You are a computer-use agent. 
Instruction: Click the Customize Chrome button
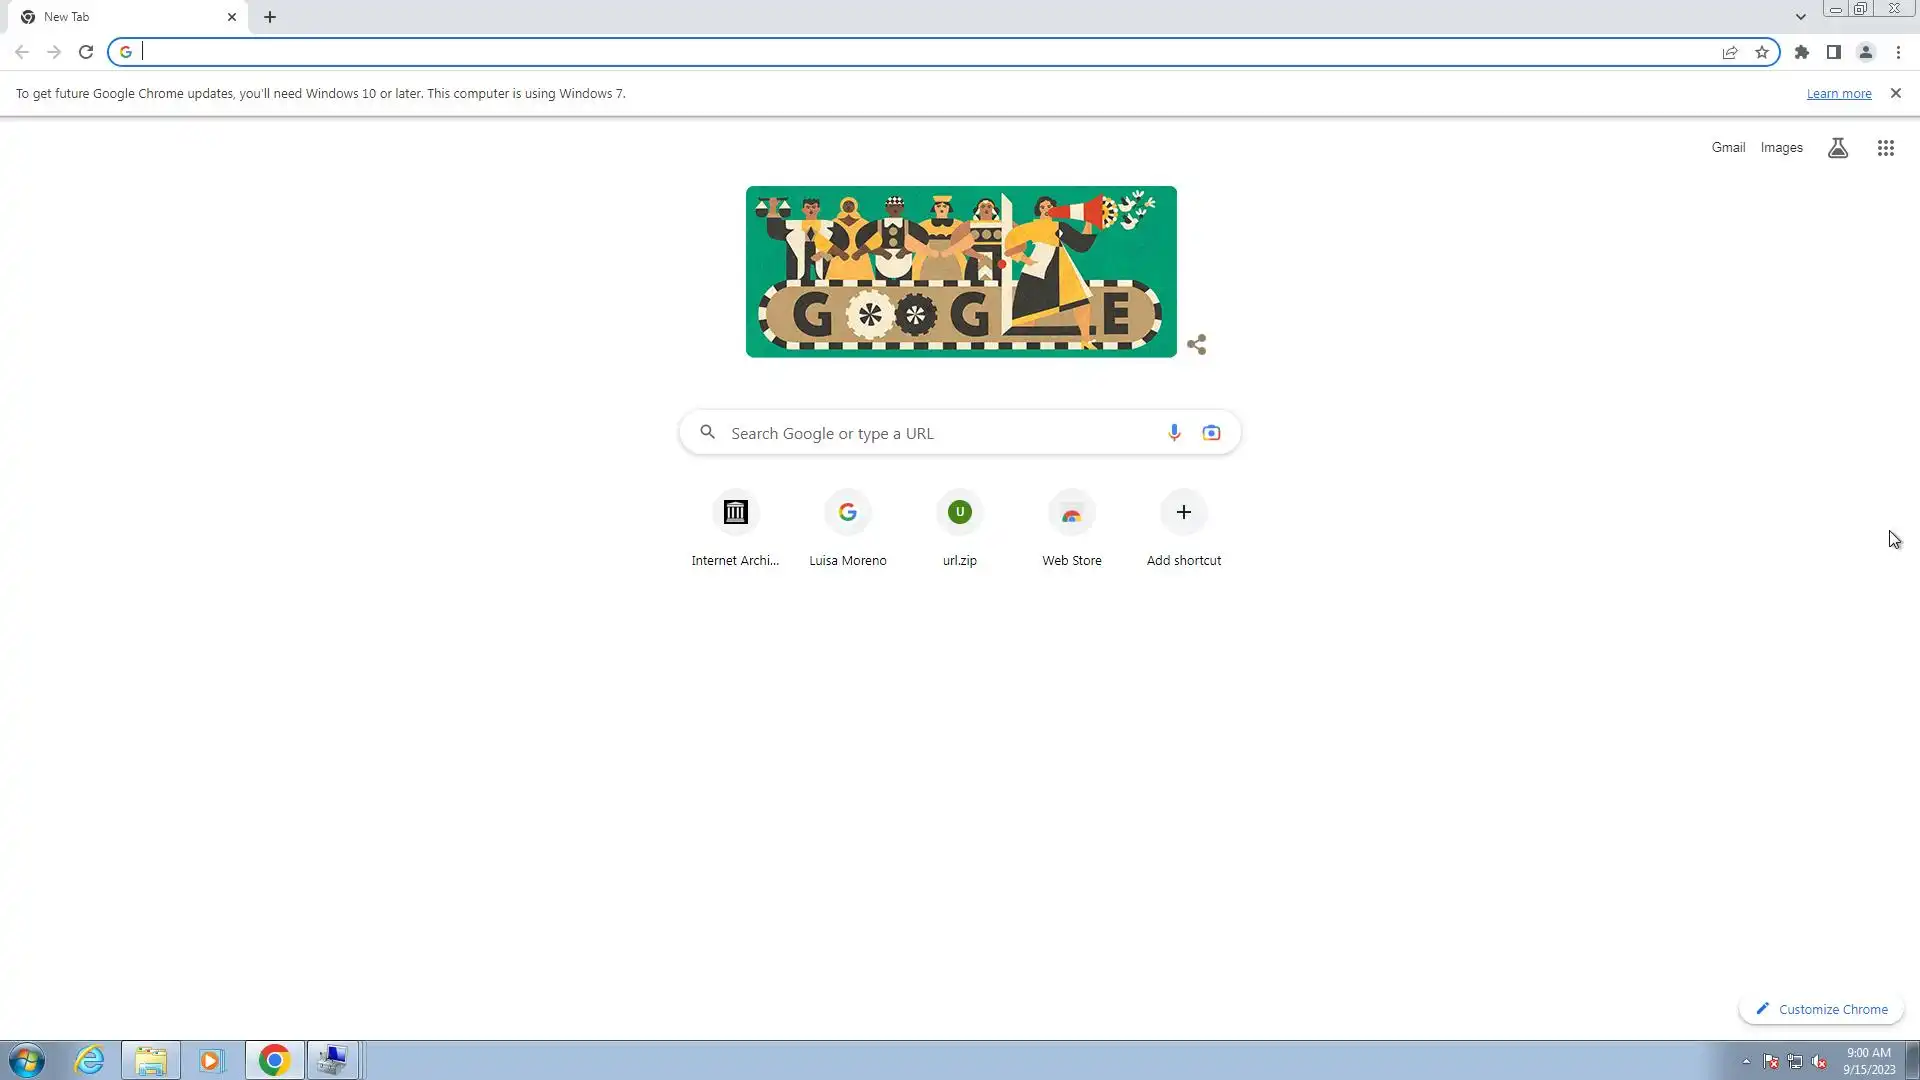(1822, 1009)
